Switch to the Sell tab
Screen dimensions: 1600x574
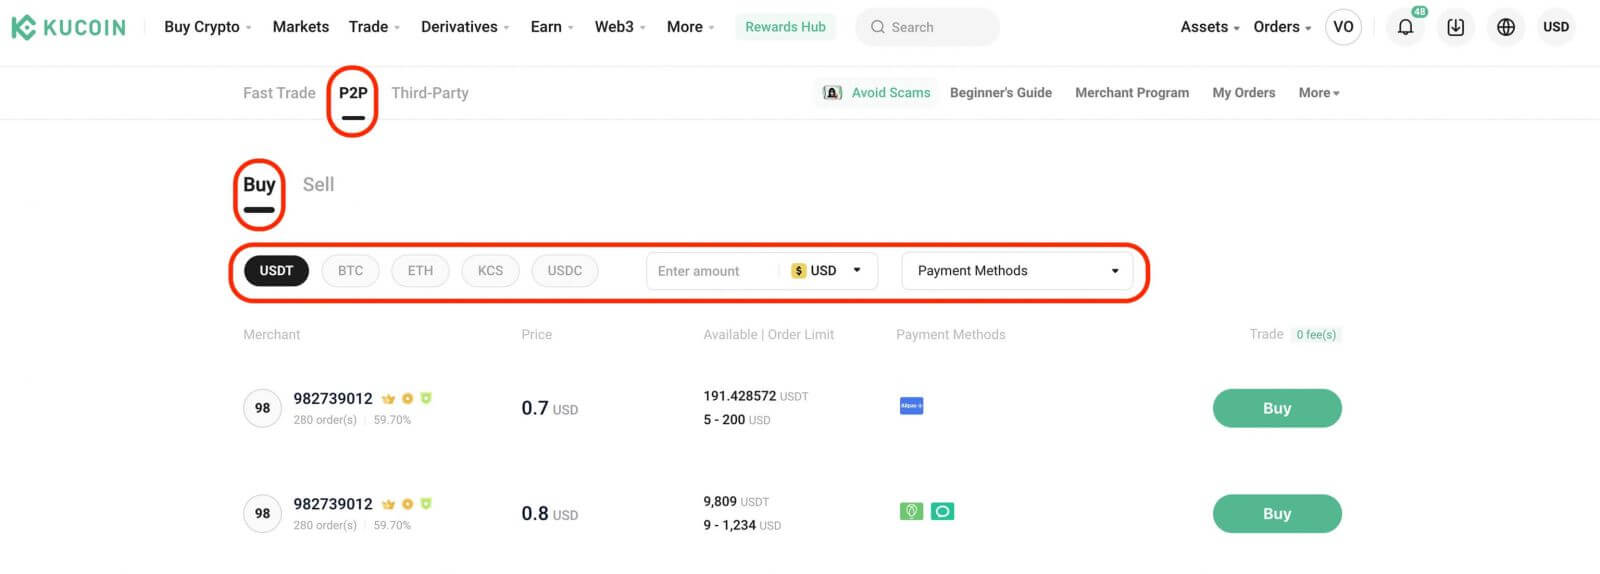tap(318, 185)
